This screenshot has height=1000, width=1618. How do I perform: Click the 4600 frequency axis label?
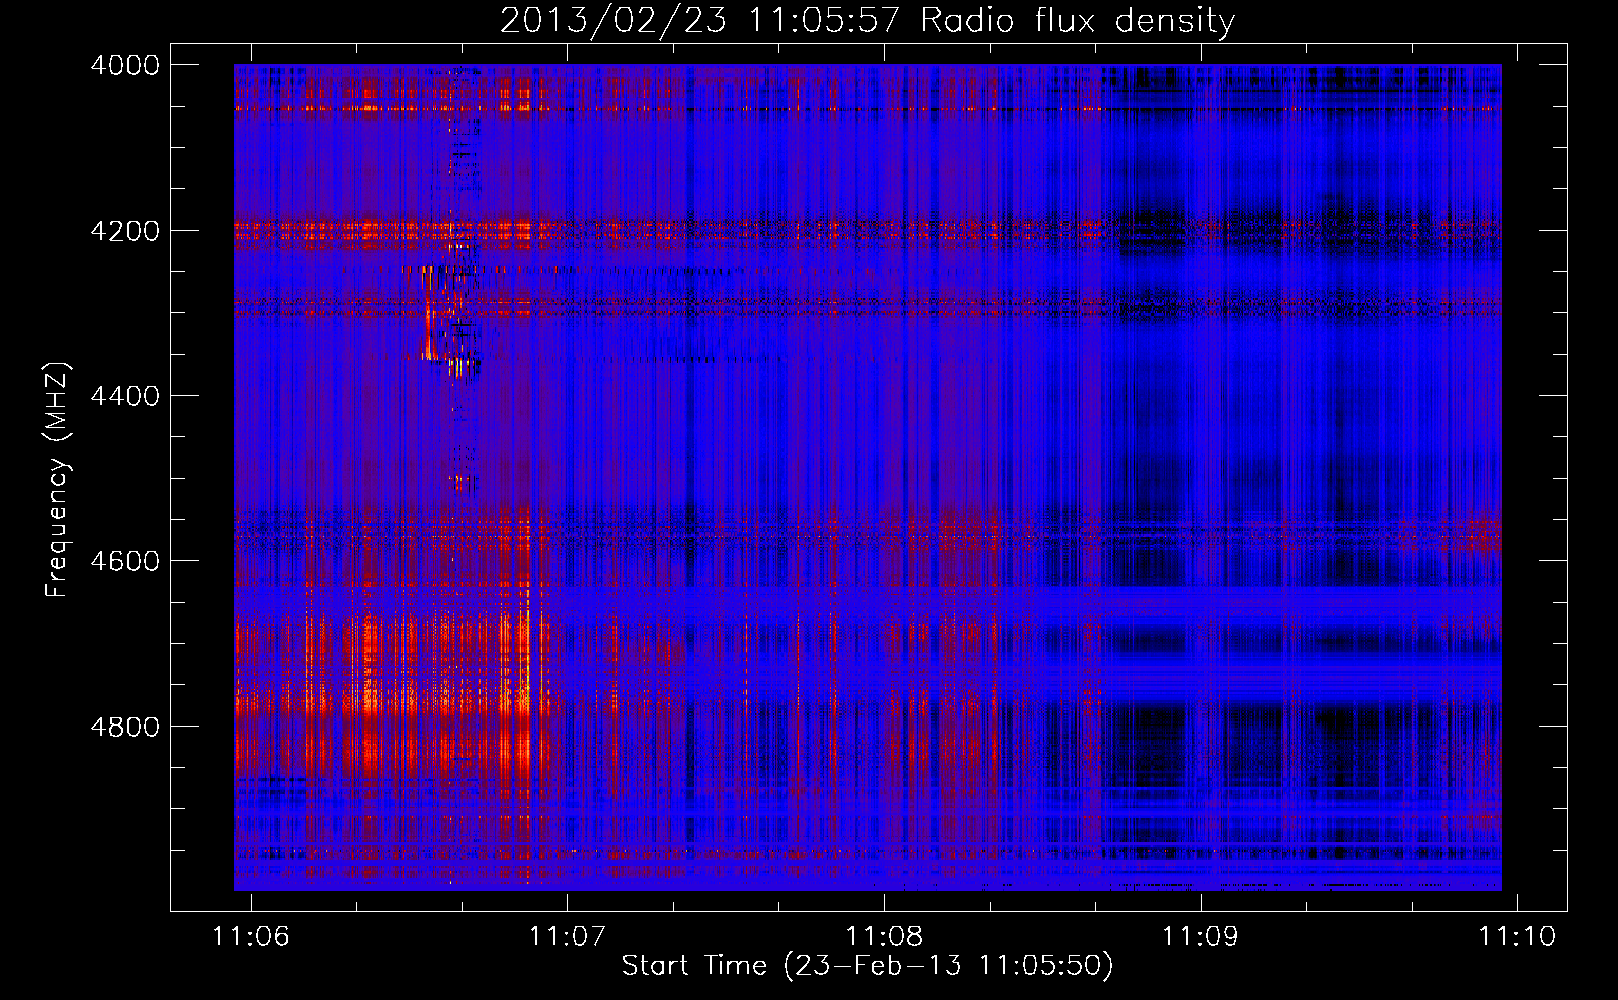(125, 561)
